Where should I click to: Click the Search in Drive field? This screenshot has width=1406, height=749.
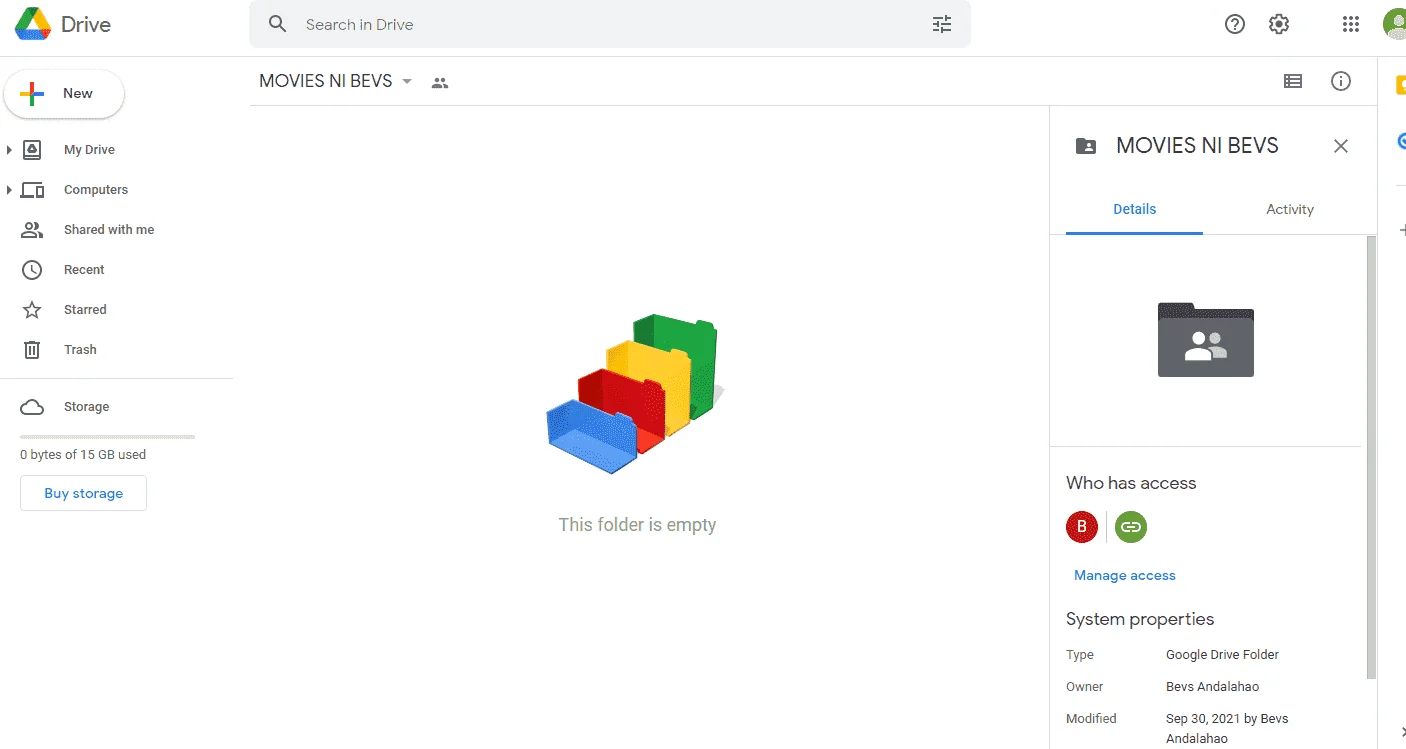[610, 24]
